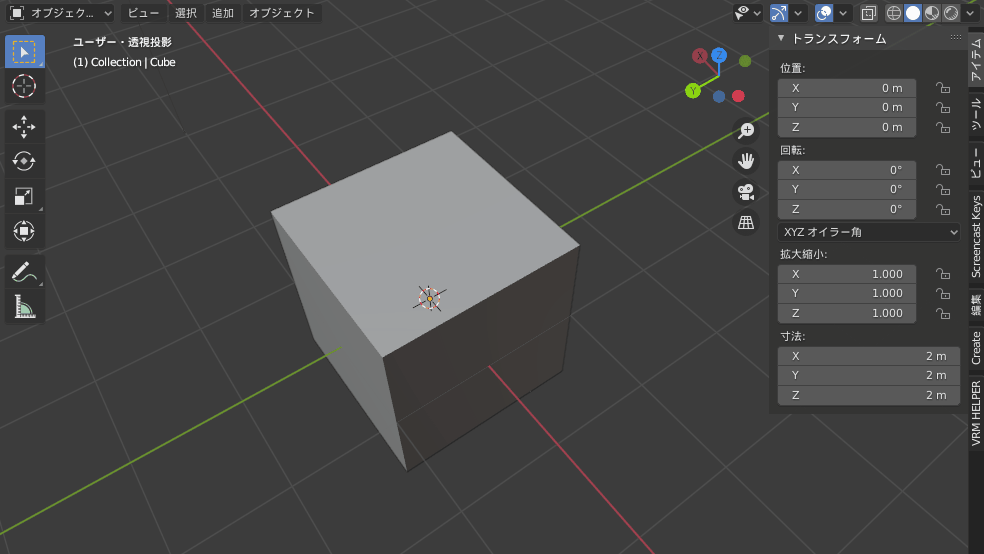Open the オブジェクト menu

tap(282, 13)
